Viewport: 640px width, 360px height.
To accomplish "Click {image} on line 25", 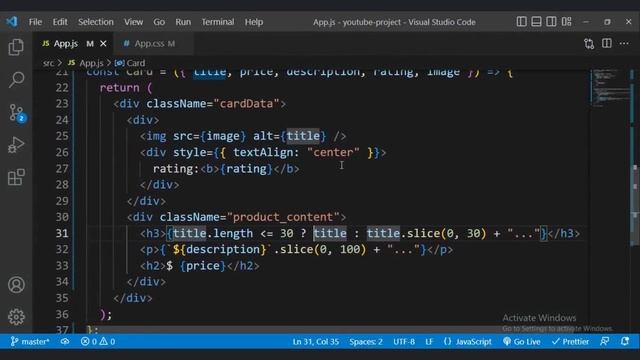I will (x=223, y=136).
